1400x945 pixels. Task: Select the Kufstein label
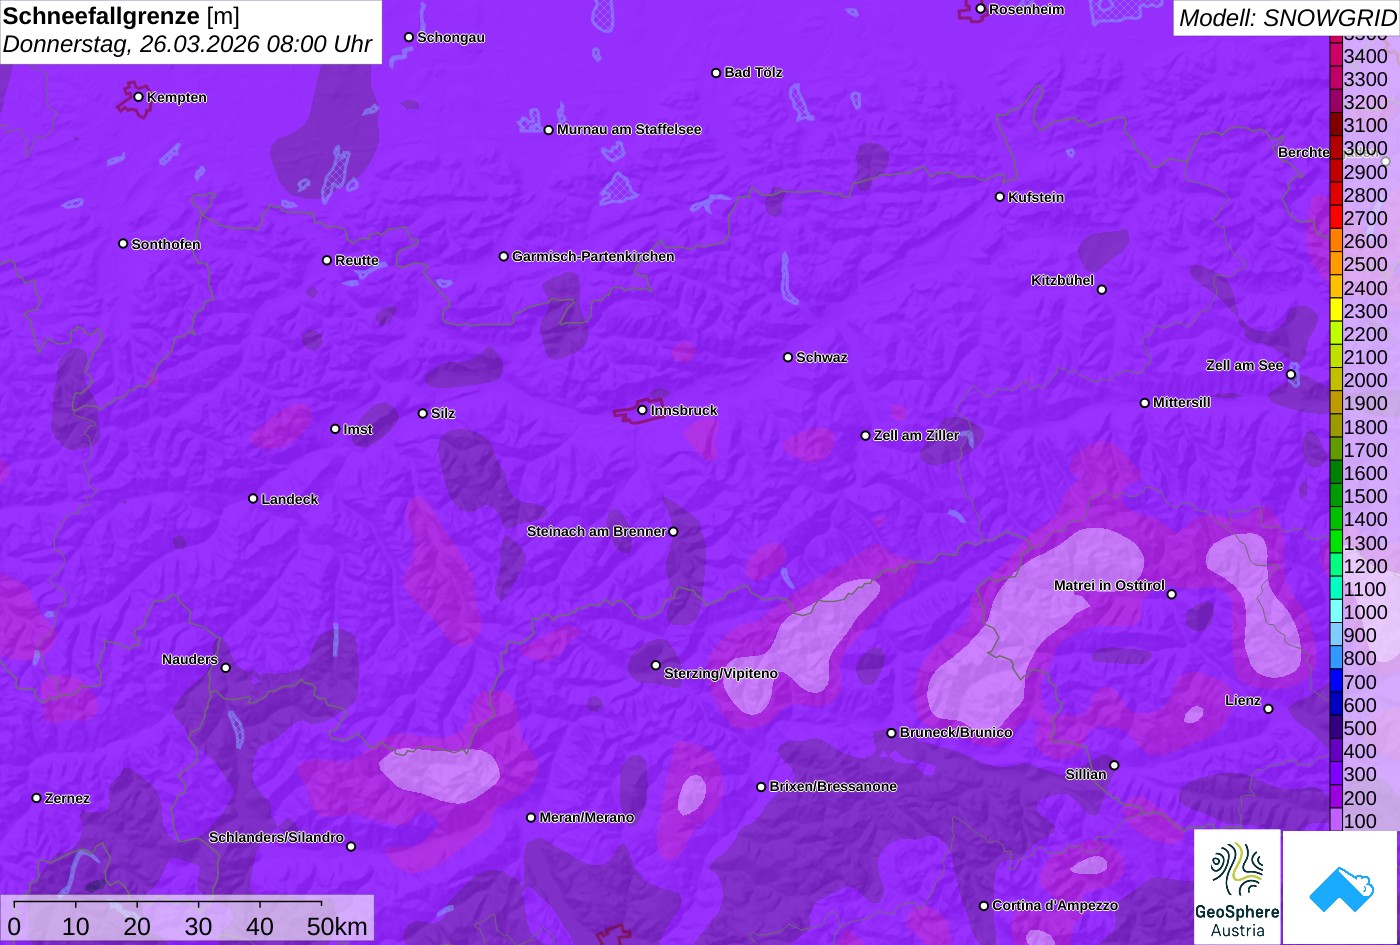point(1036,197)
